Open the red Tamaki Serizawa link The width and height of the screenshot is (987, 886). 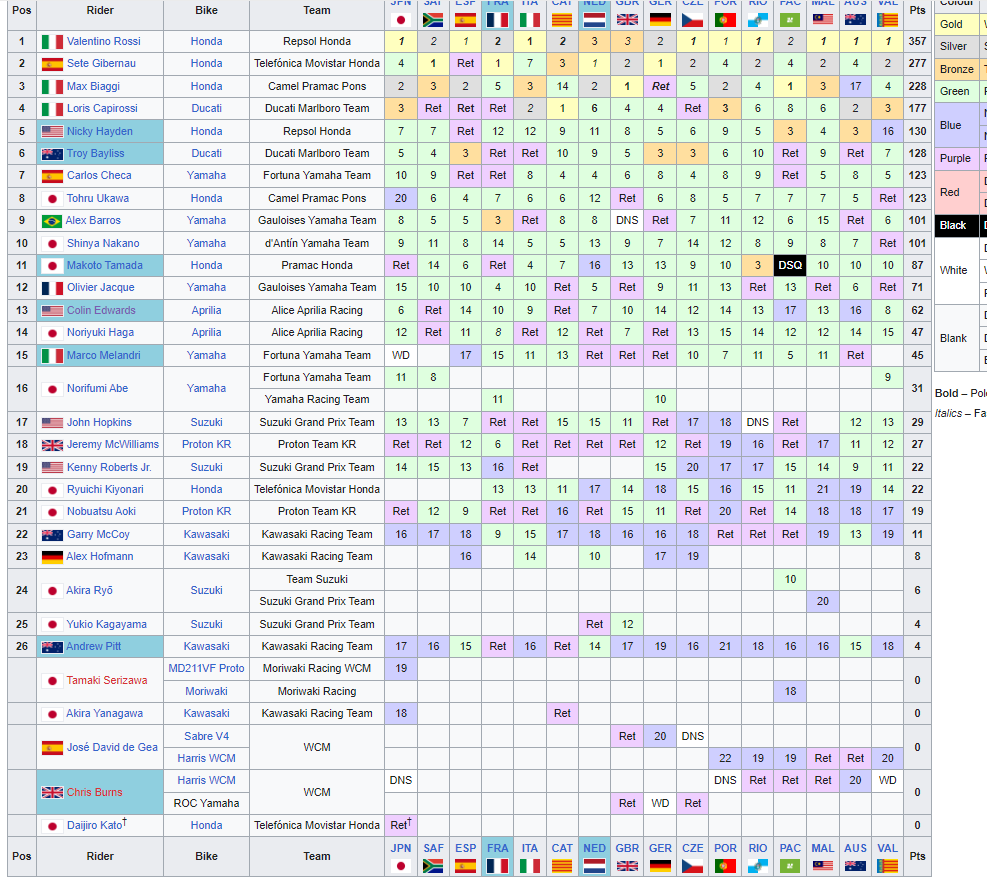click(x=107, y=680)
